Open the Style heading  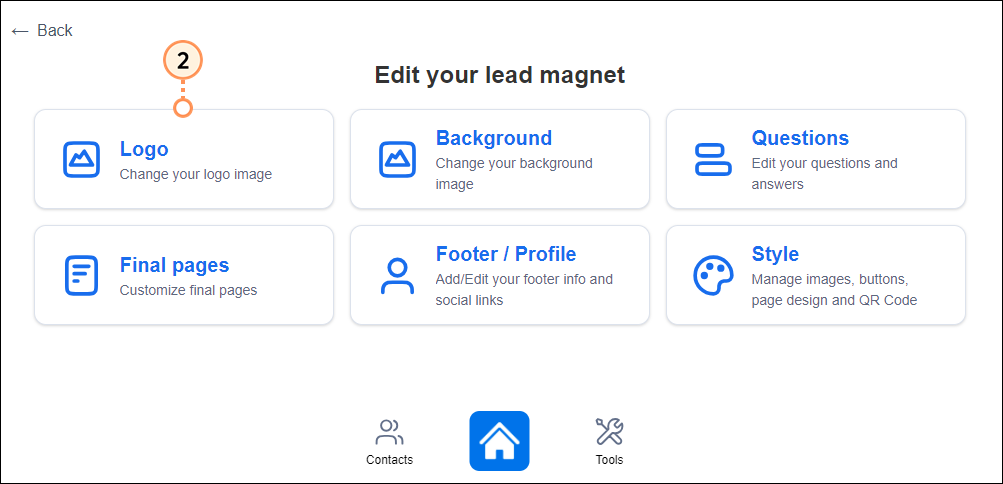tap(775, 254)
